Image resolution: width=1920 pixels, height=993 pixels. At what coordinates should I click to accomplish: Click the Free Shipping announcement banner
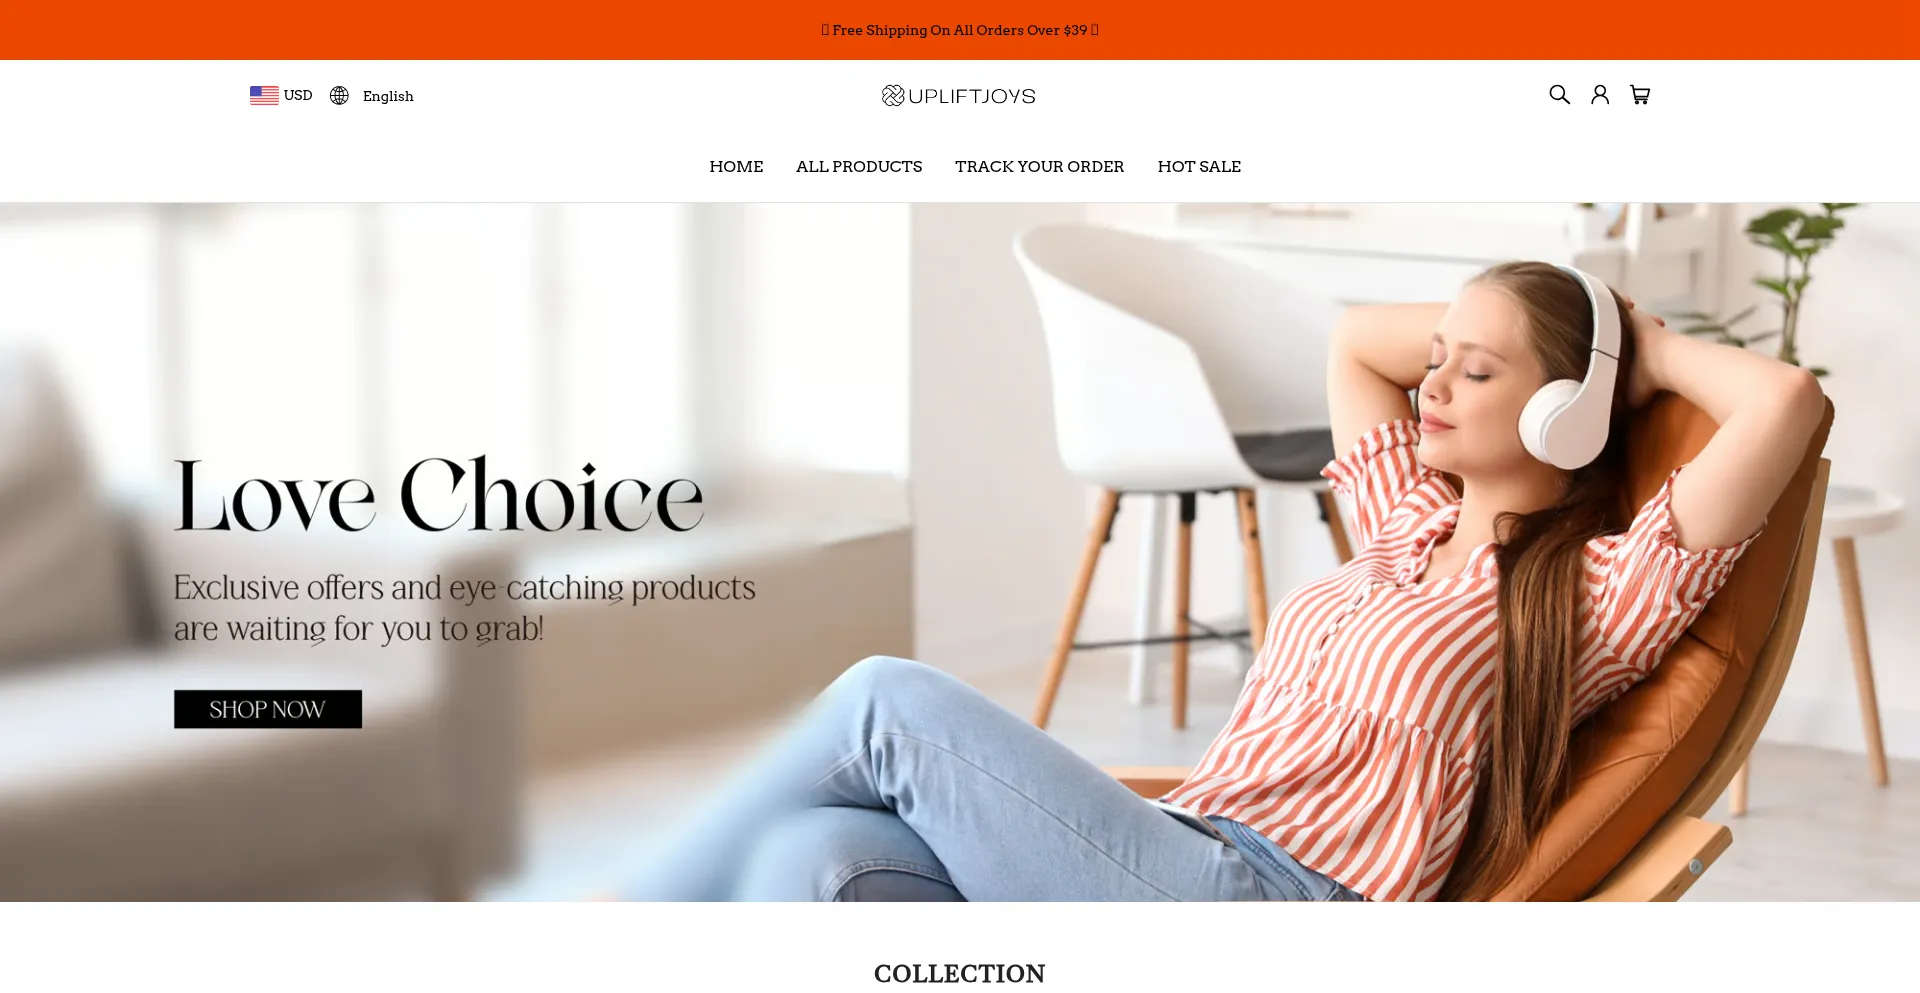(x=960, y=30)
